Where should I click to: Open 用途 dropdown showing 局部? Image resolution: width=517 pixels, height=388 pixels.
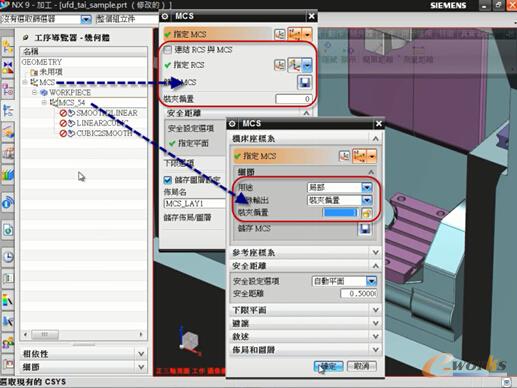367,187
